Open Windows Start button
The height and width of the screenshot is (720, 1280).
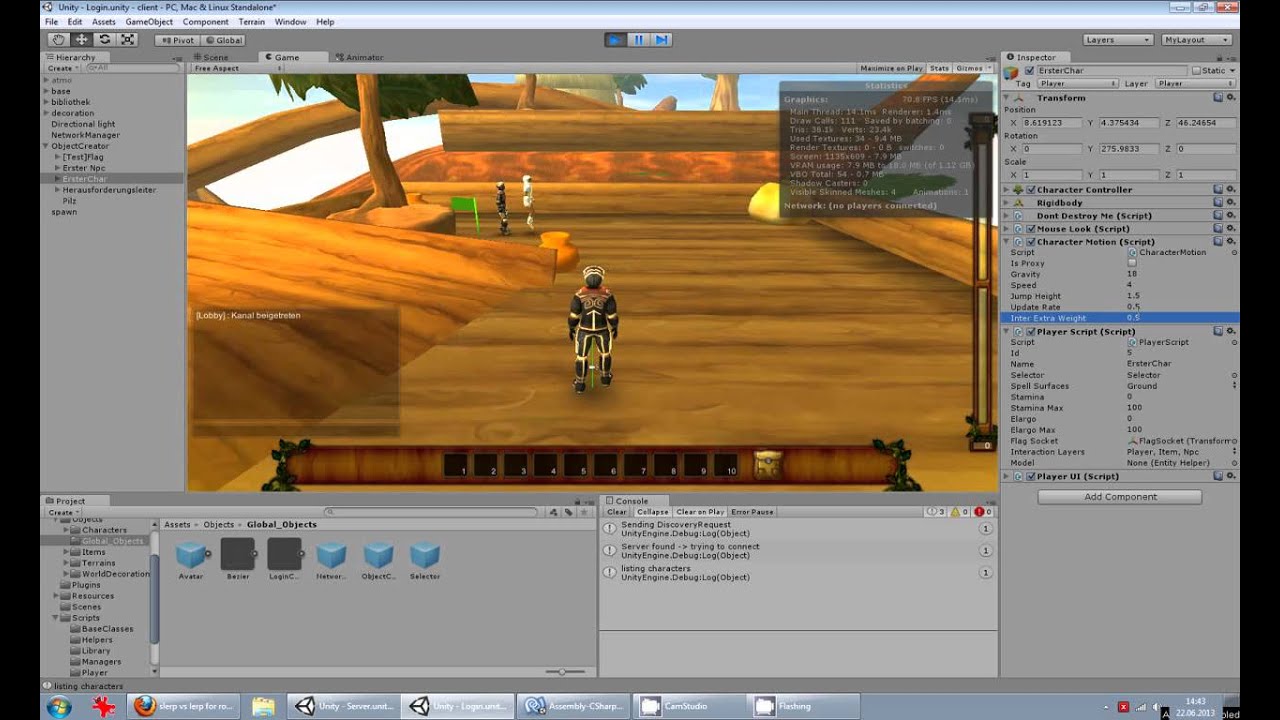click(58, 706)
